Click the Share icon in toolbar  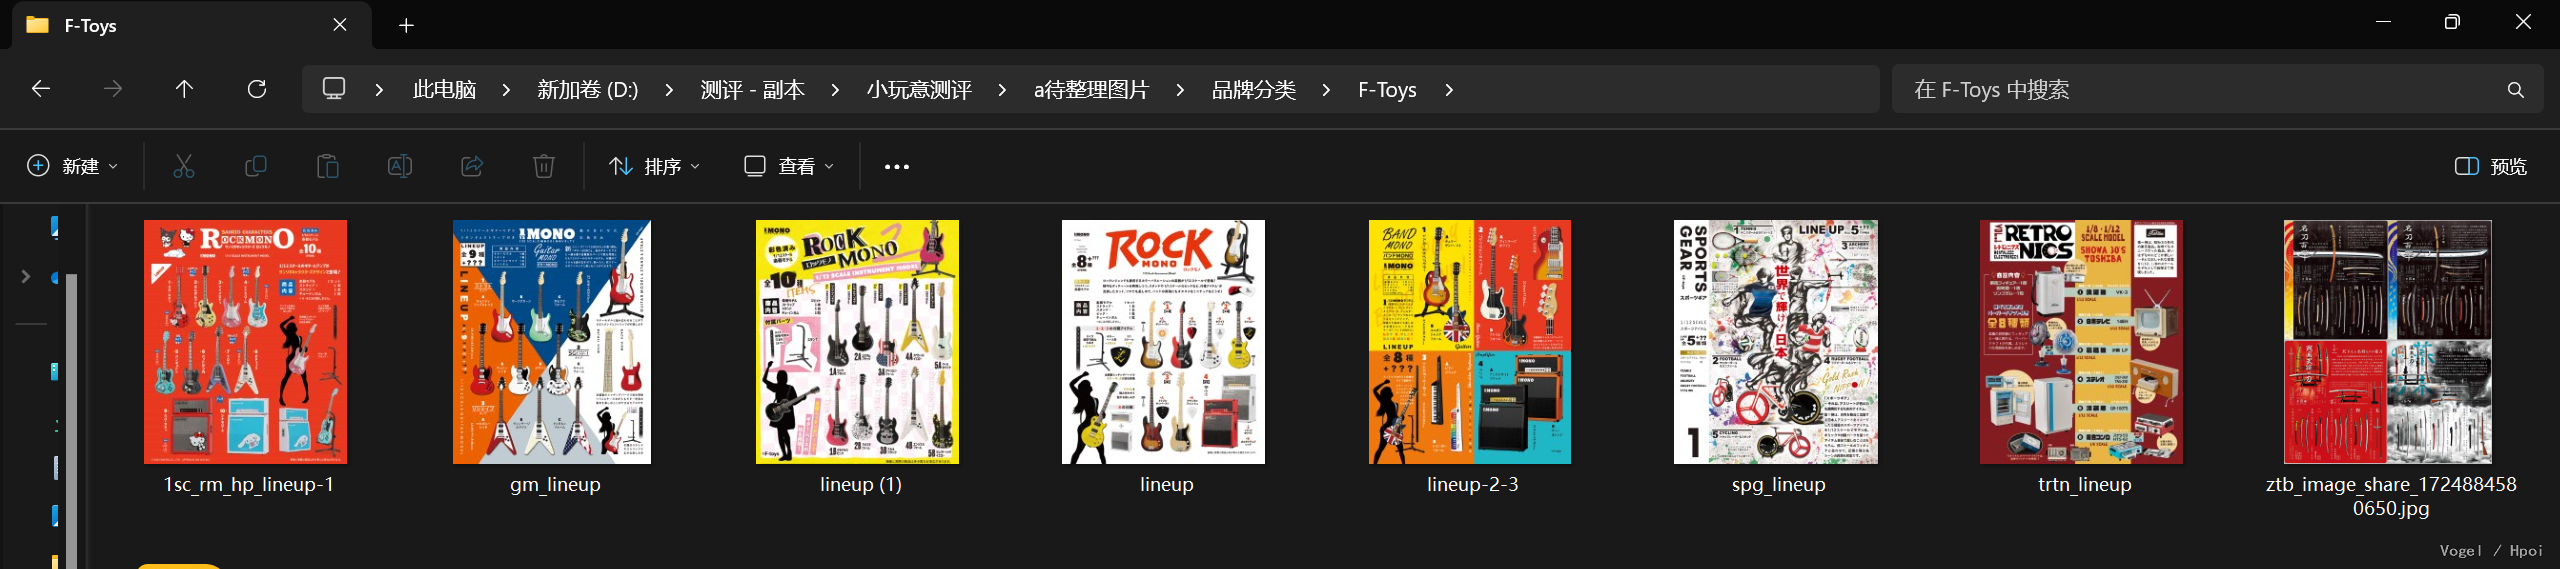point(472,166)
